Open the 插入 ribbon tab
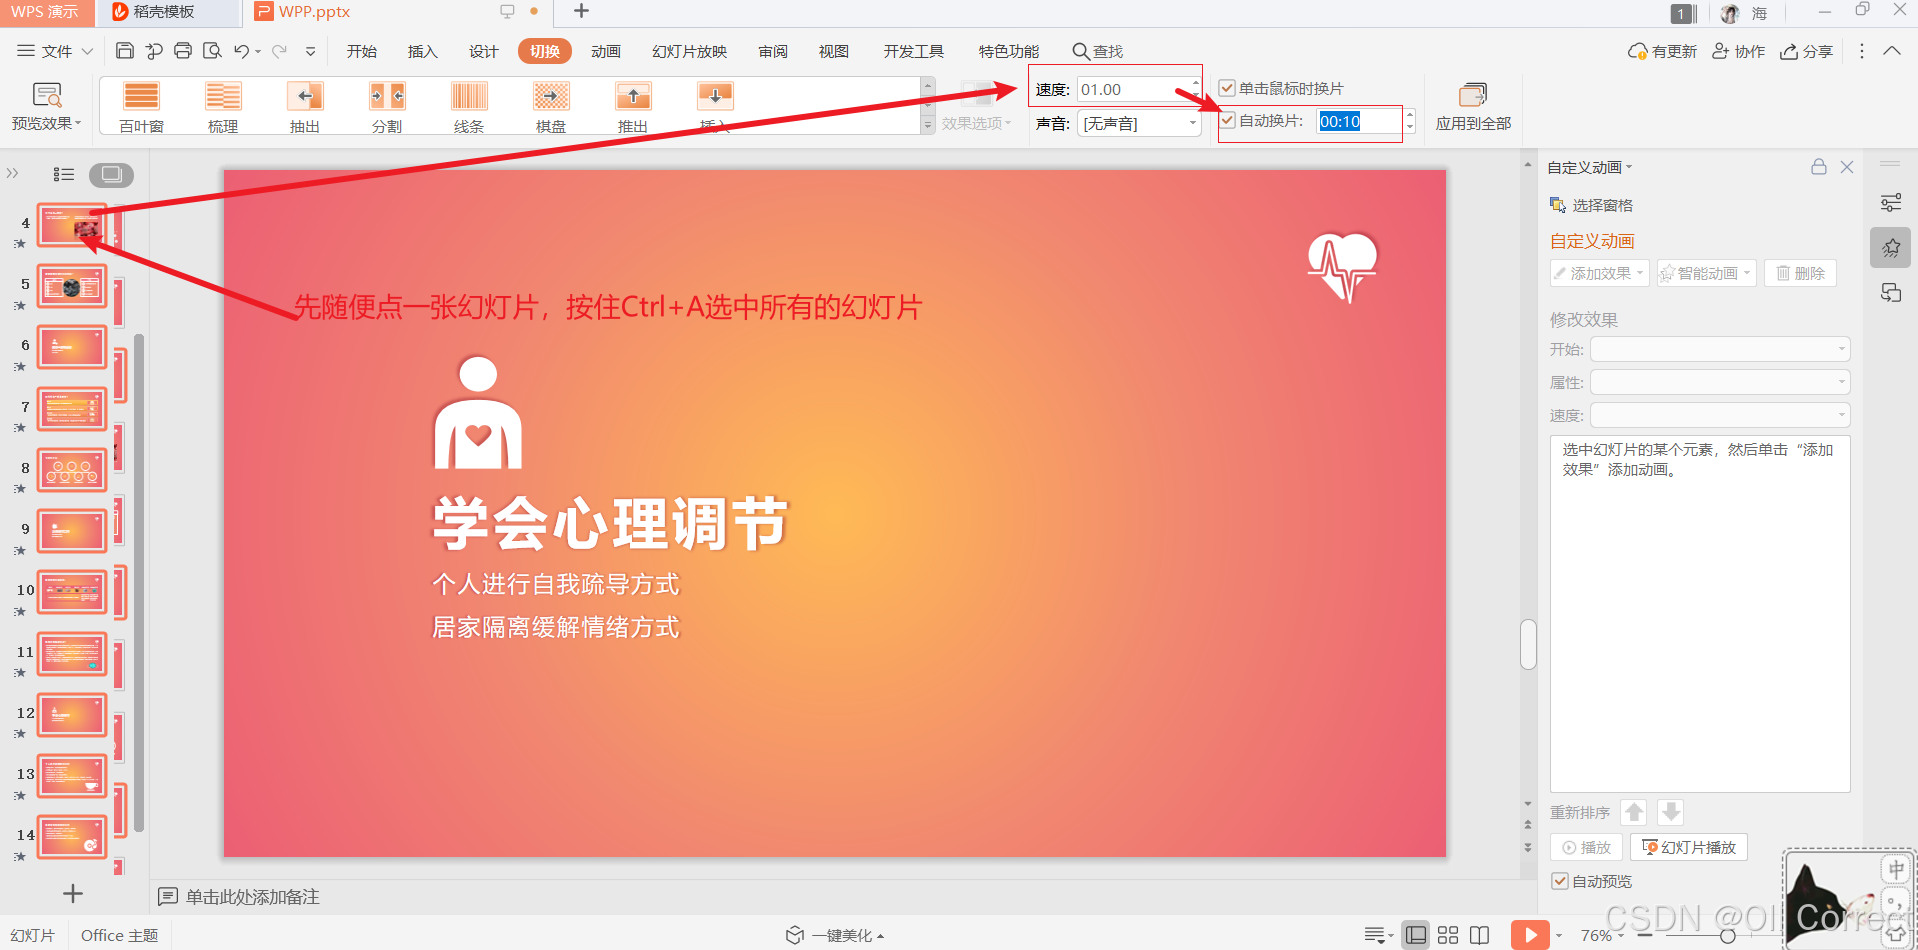The height and width of the screenshot is (950, 1918). [423, 51]
